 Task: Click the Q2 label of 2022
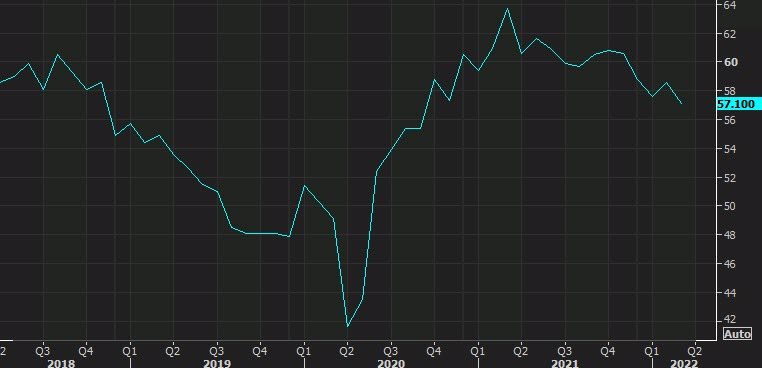pos(695,350)
